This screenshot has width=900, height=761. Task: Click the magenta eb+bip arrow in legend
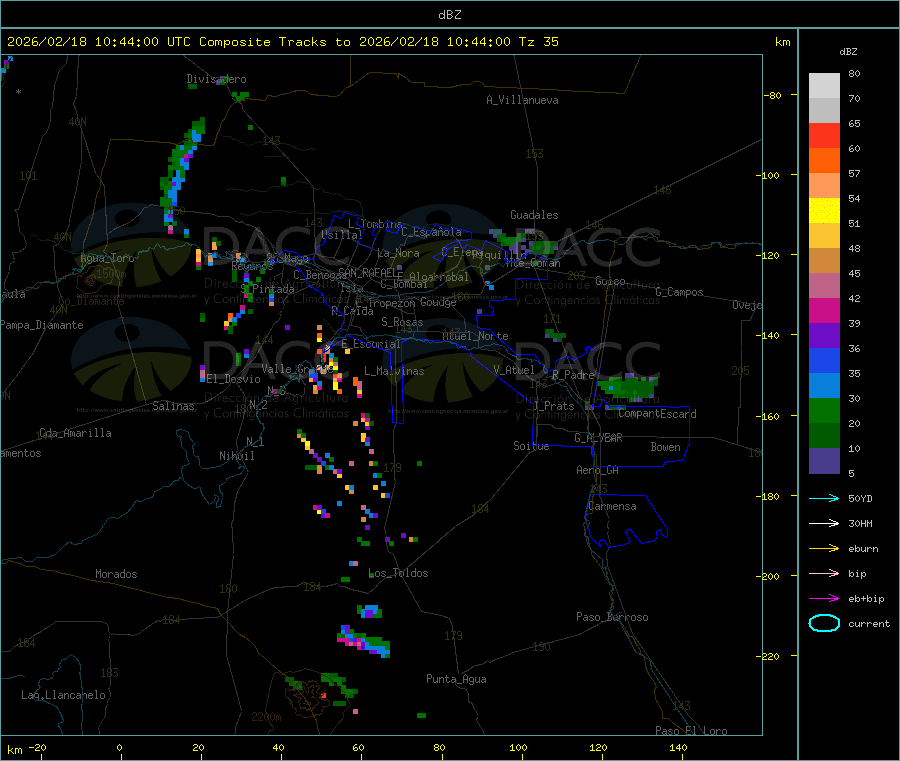click(824, 599)
